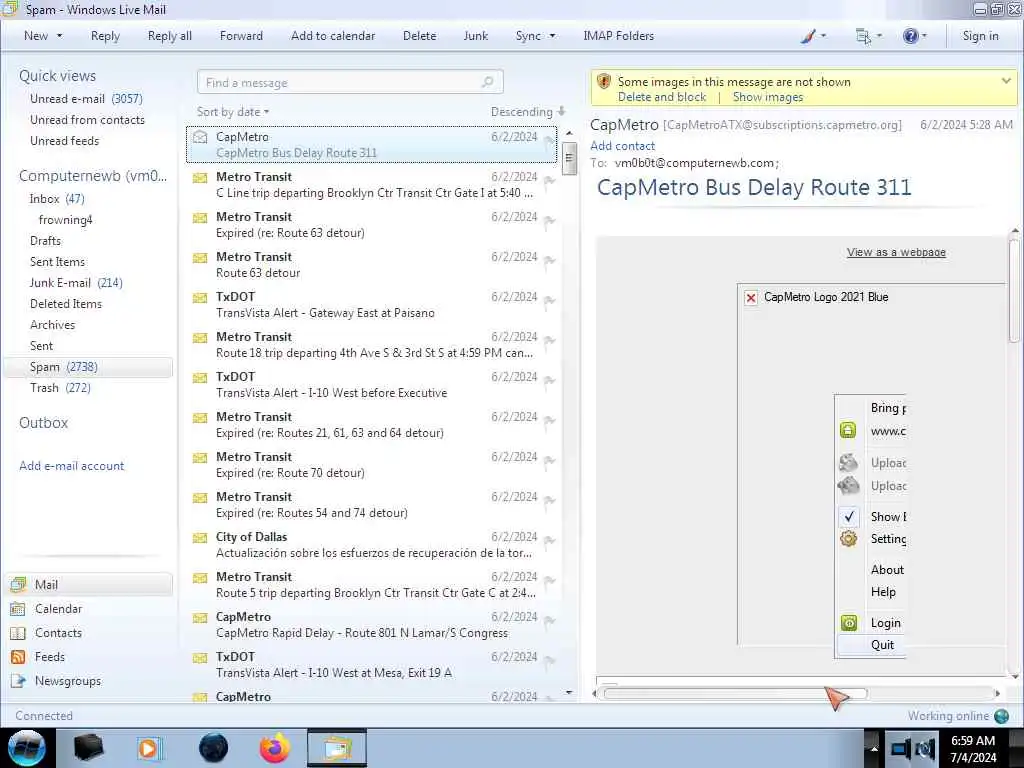
Task: Open the Feeds RSS icon in the sidebar
Action: coord(18,657)
